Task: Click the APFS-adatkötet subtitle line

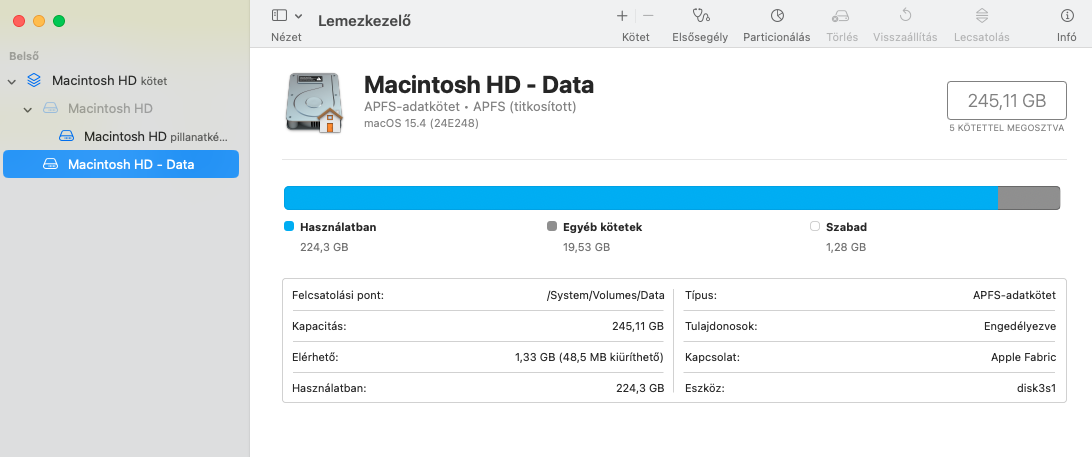Action: [470, 107]
